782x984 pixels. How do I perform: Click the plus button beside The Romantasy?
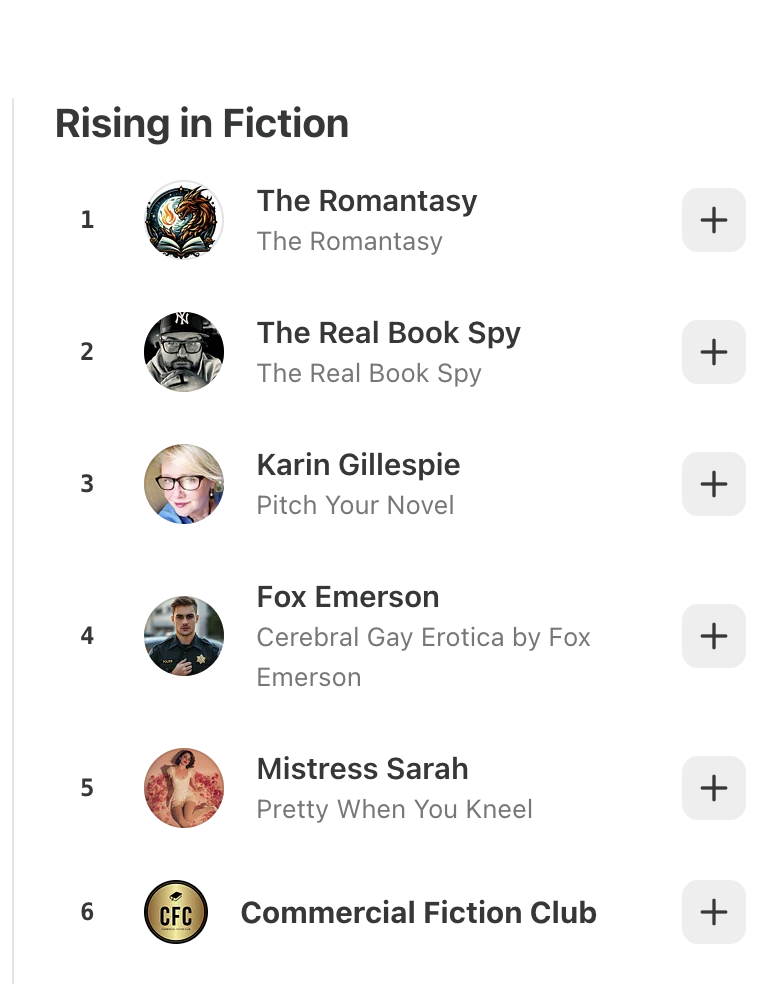pos(713,220)
